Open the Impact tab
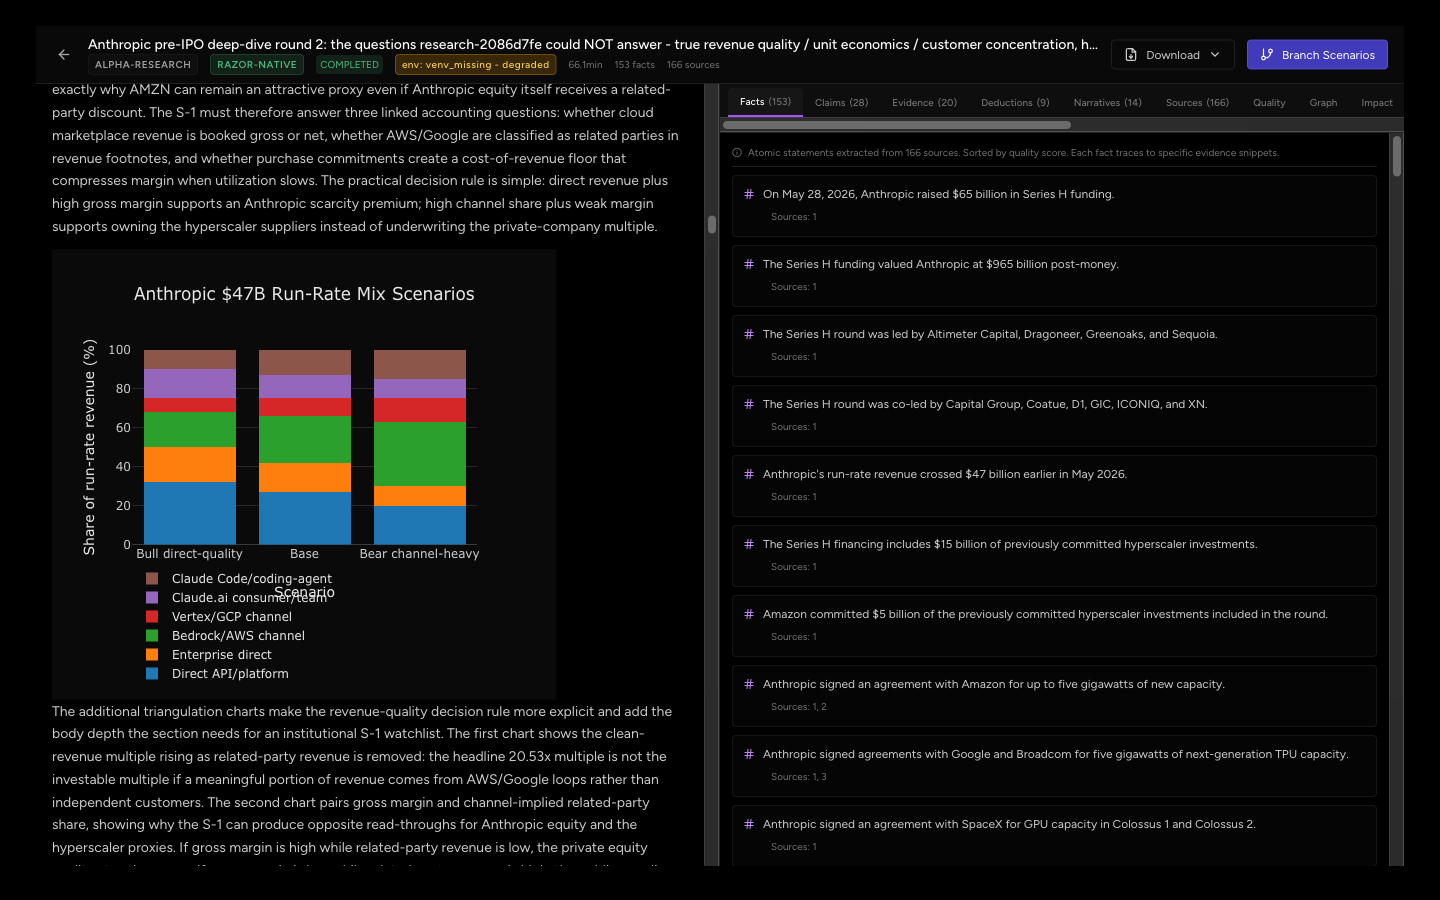Screen dimensions: 1440x900 click(1376, 103)
